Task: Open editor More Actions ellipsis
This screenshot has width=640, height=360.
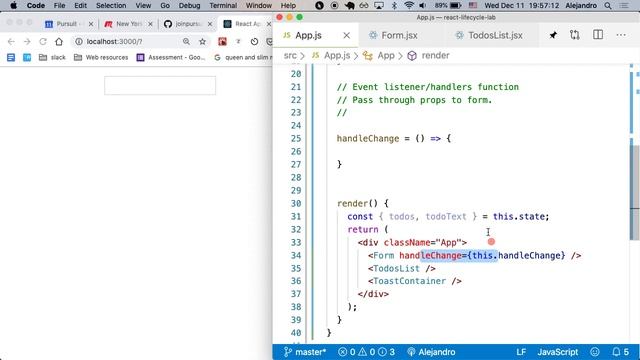Action: coord(621,35)
